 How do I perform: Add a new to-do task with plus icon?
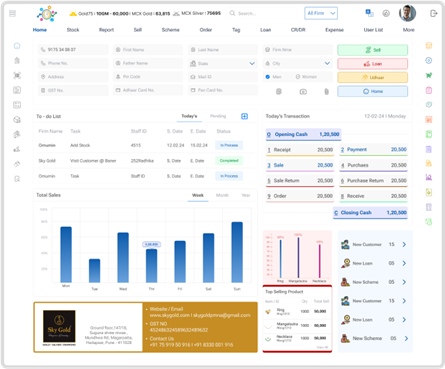tap(244, 116)
